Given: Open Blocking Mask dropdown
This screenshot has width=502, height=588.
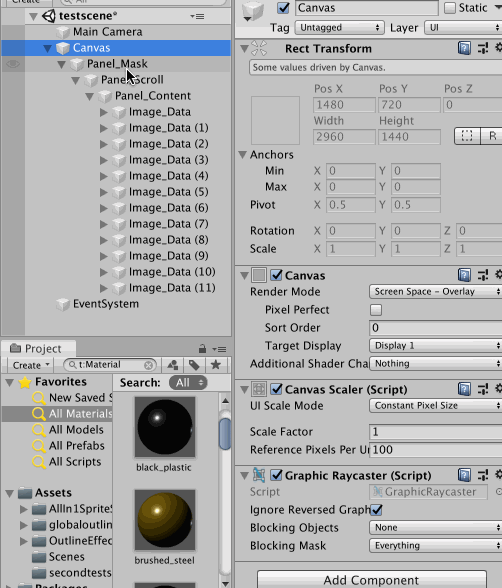Looking at the screenshot, I should tap(435, 546).
